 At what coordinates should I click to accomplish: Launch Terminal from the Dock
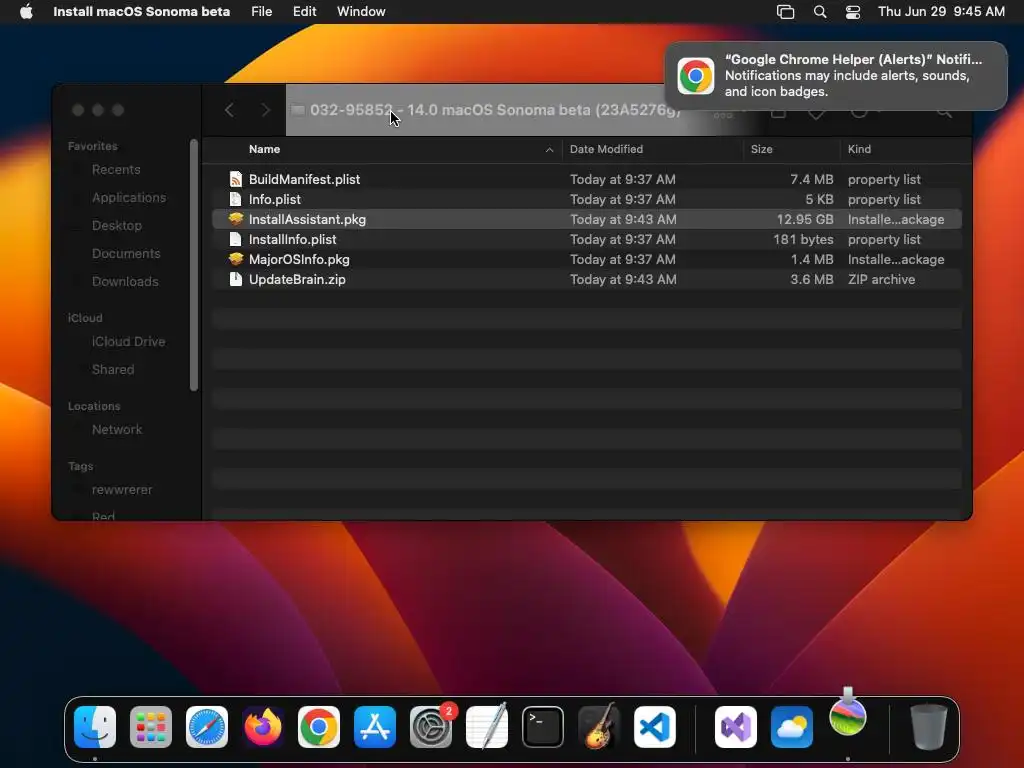tap(543, 726)
